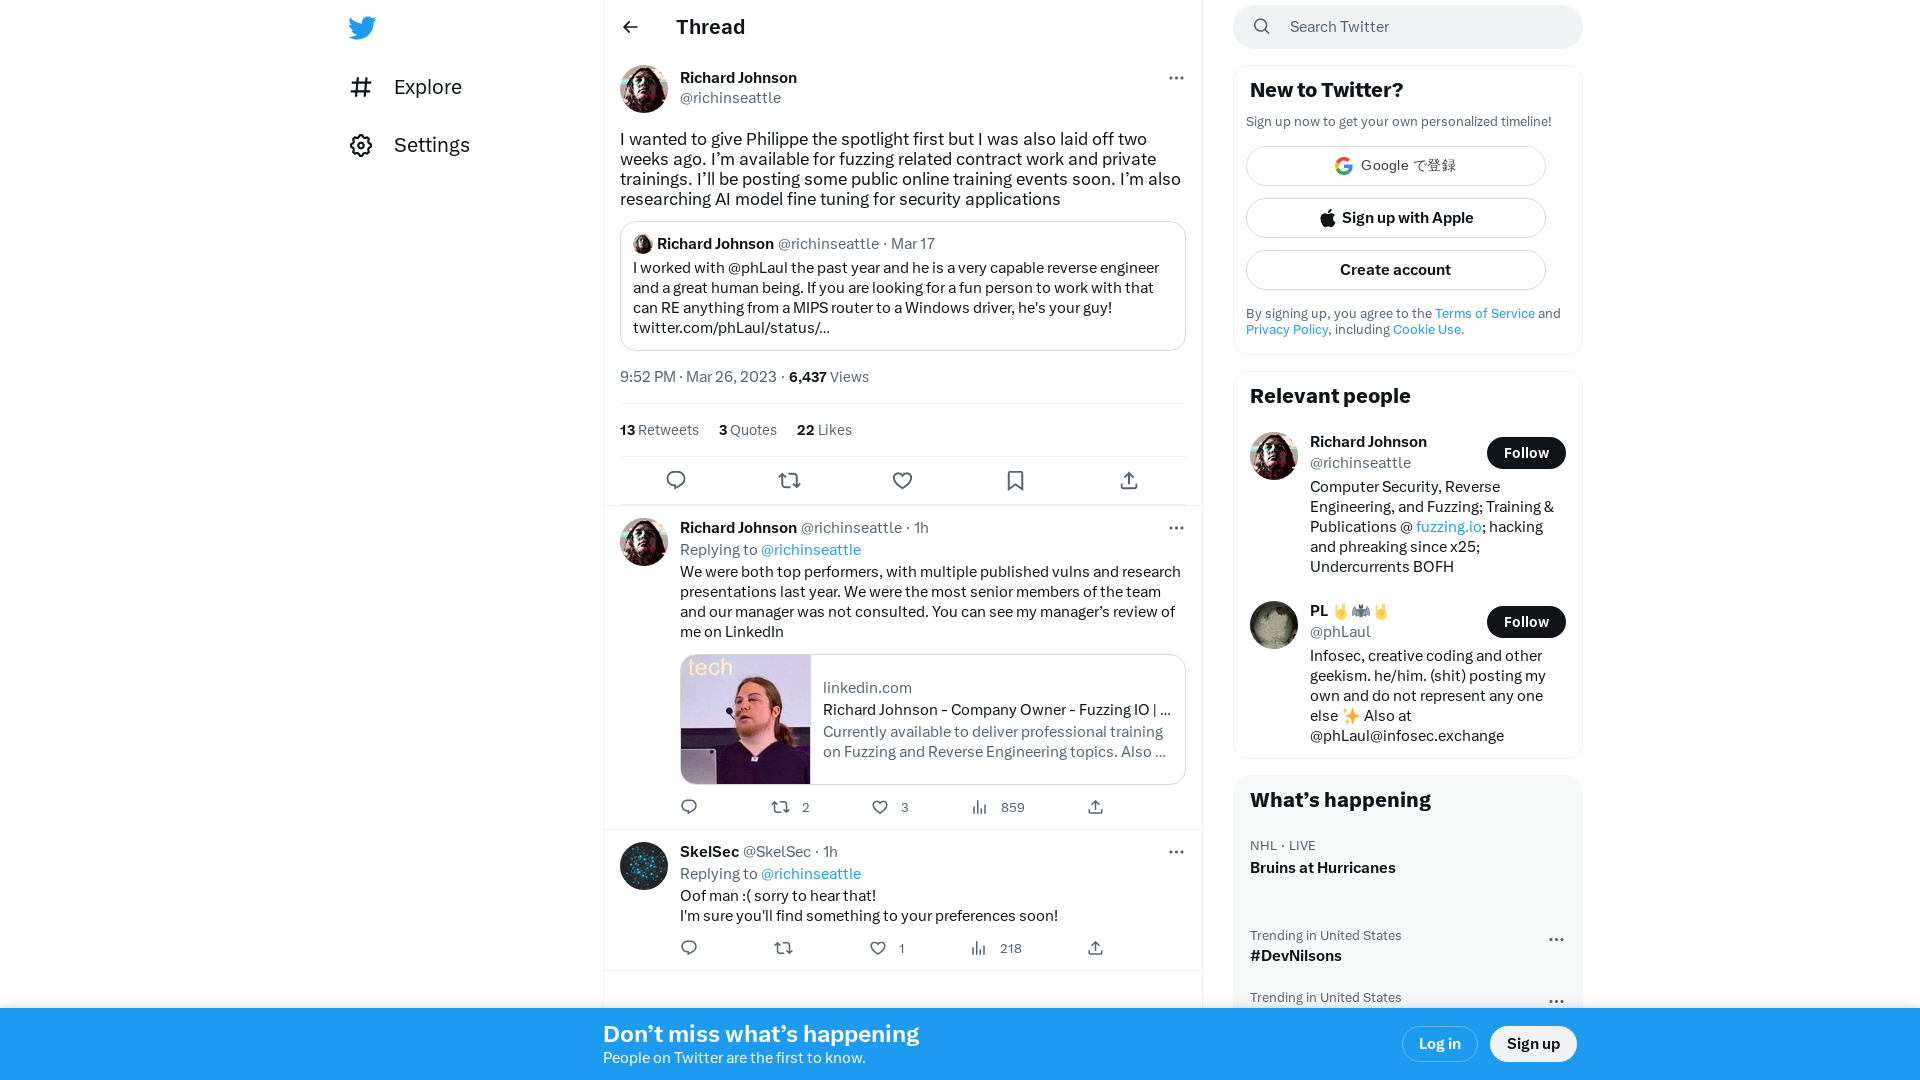Screen dimensions: 1920x1080
Task: Click Sign up with Apple button
Action: pyautogui.click(x=1395, y=218)
